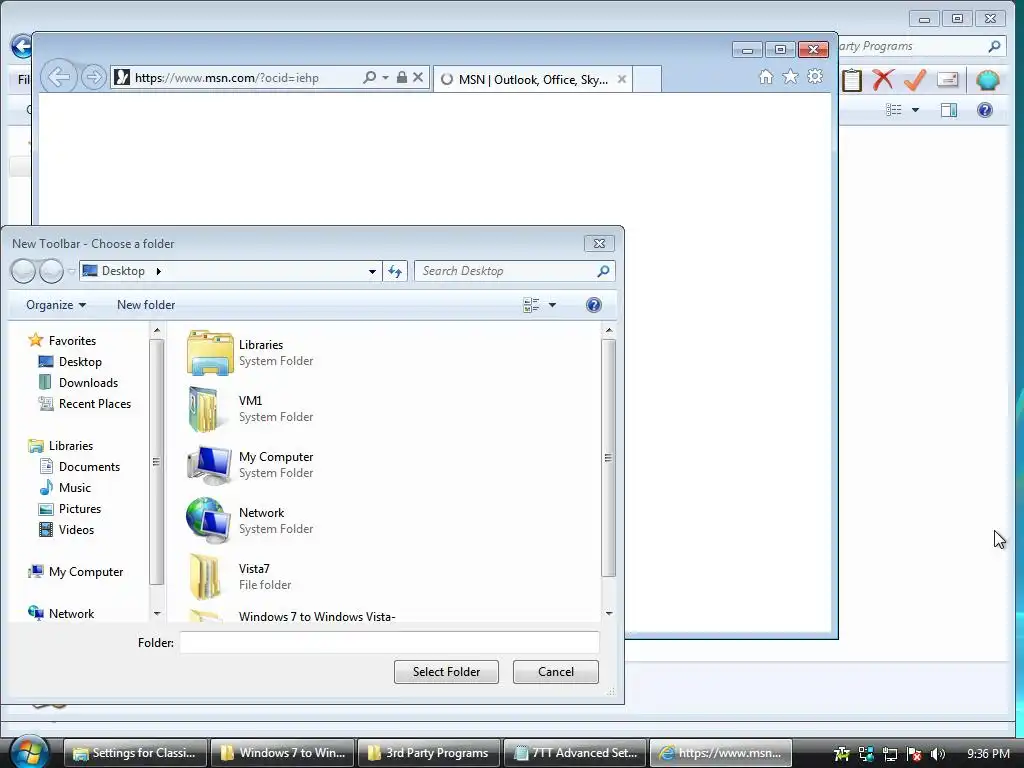
Task: Select Documents library in navigation pane
Action: [x=80, y=467]
